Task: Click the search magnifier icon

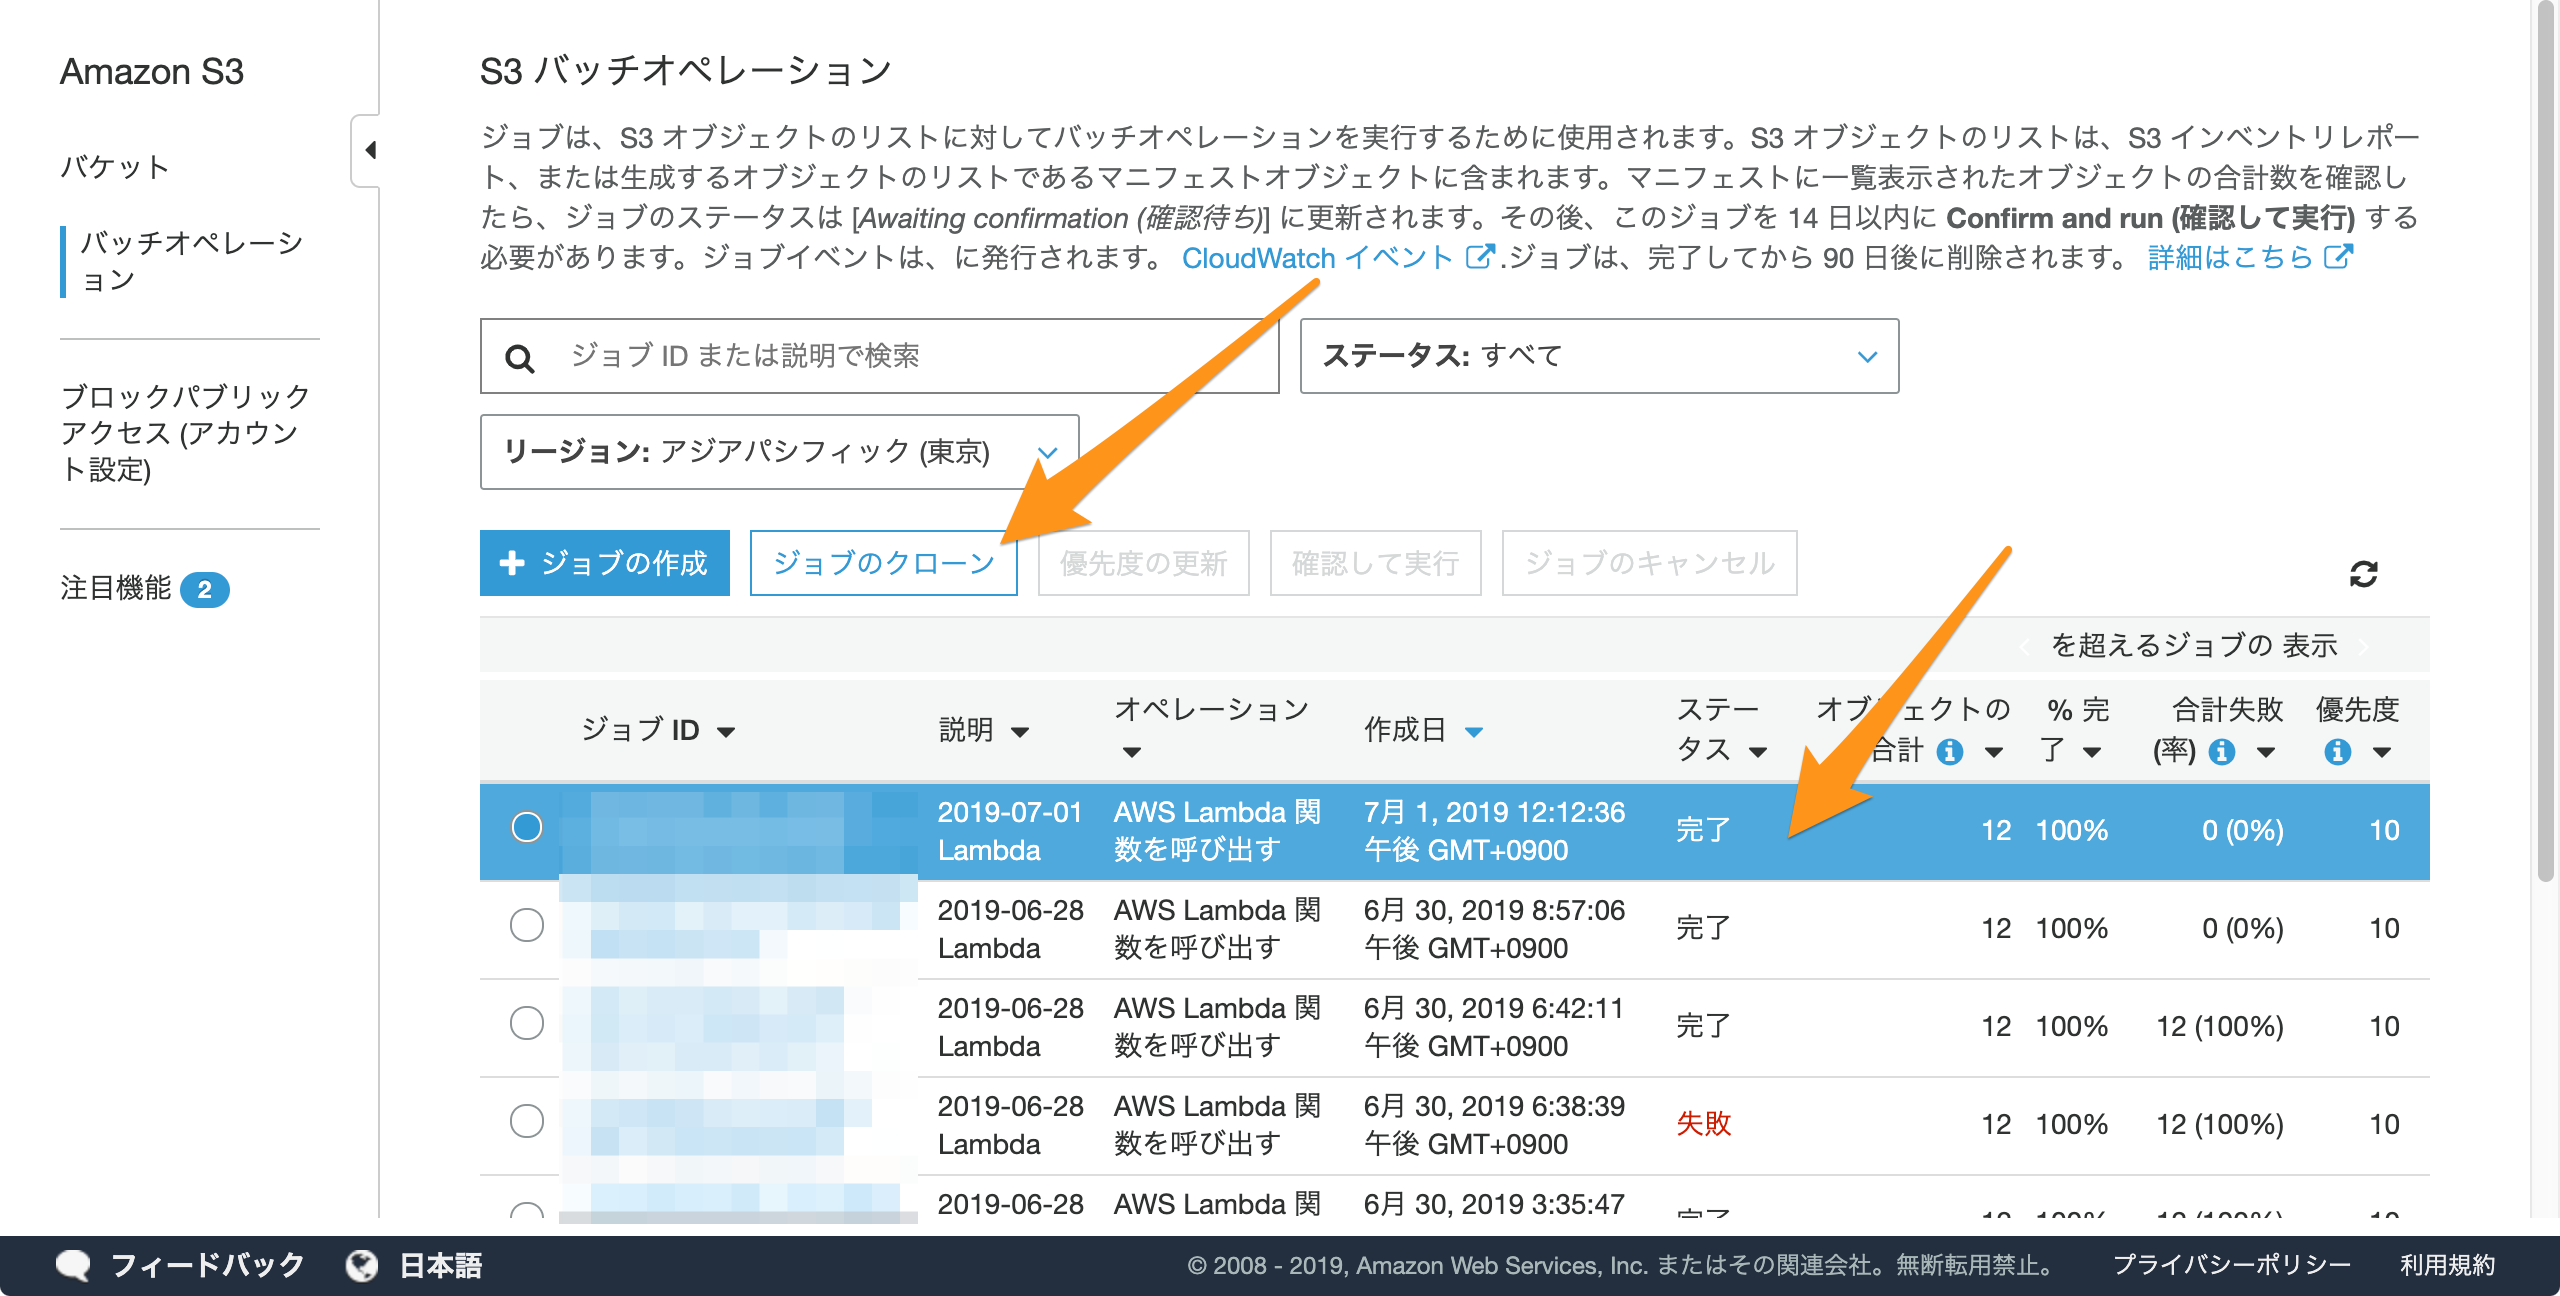Action: pos(519,358)
